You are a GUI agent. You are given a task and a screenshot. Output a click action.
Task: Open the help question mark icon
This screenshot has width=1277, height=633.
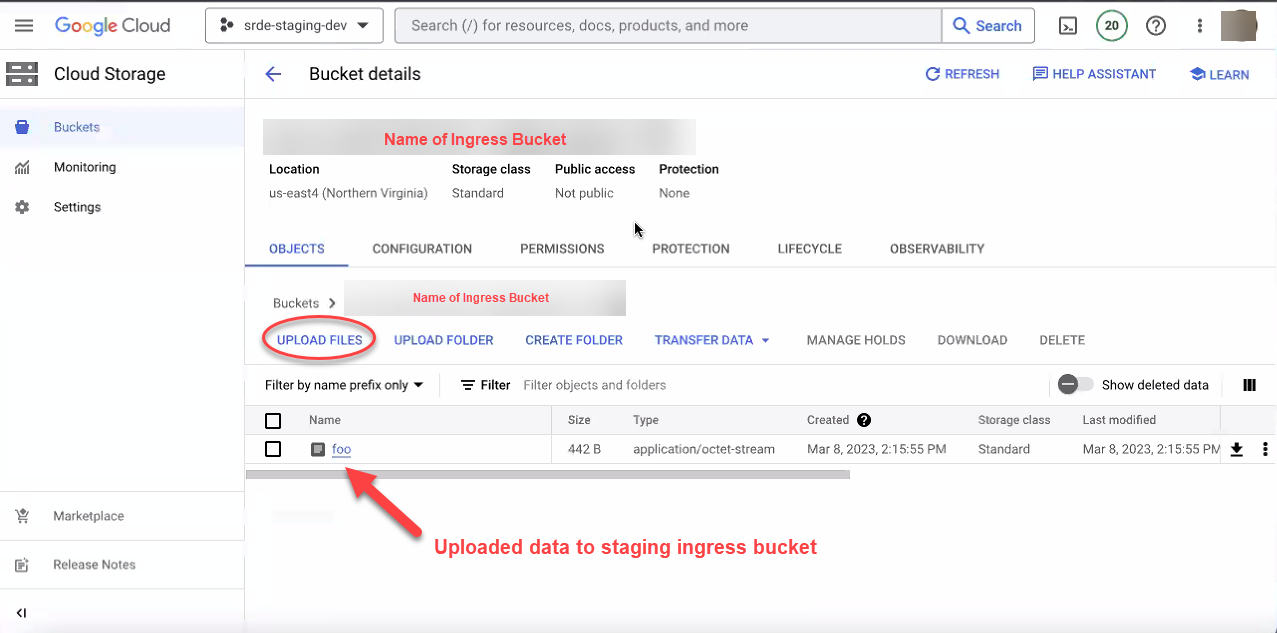[x=1156, y=26]
